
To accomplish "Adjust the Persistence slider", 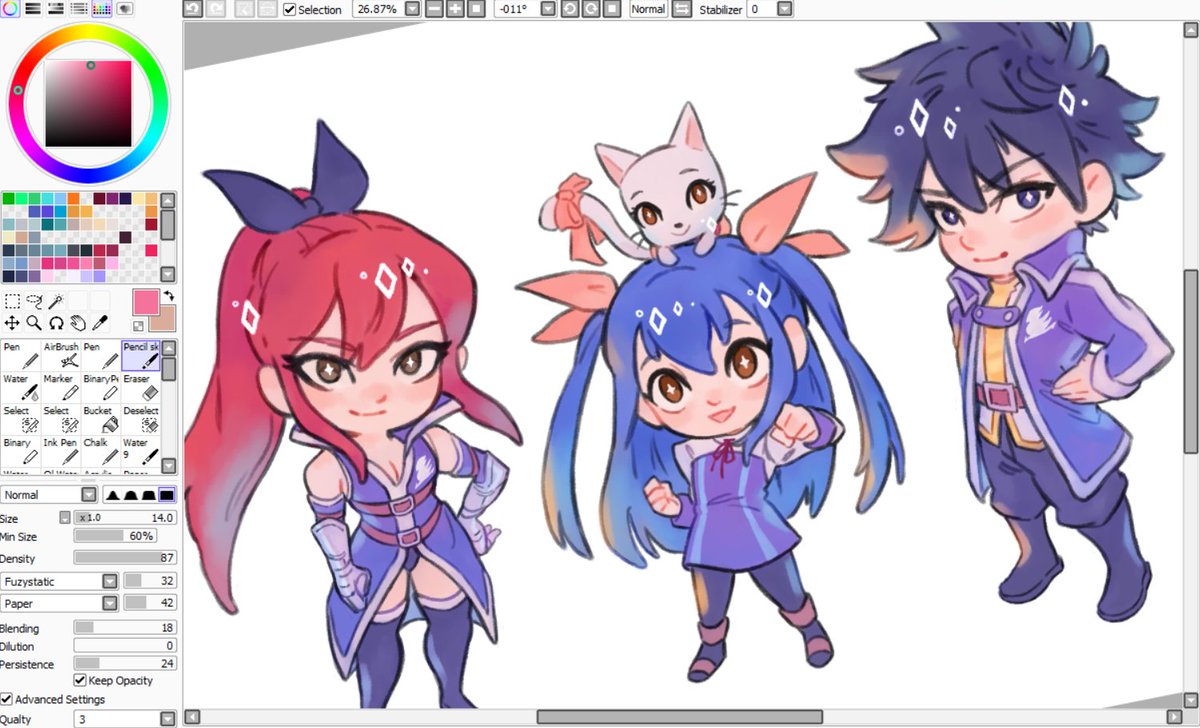I will click(x=125, y=664).
